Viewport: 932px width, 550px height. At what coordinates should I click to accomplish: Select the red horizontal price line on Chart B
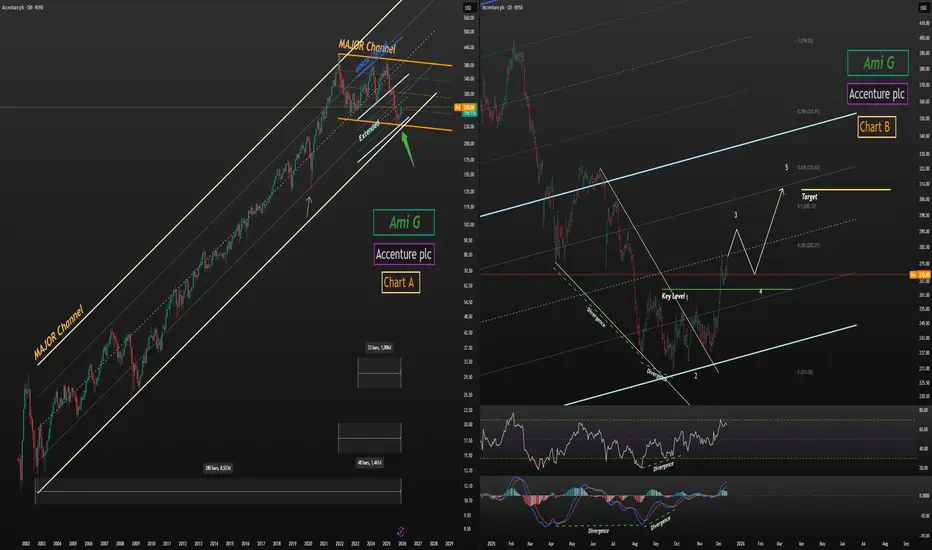pyautogui.click(x=695, y=274)
